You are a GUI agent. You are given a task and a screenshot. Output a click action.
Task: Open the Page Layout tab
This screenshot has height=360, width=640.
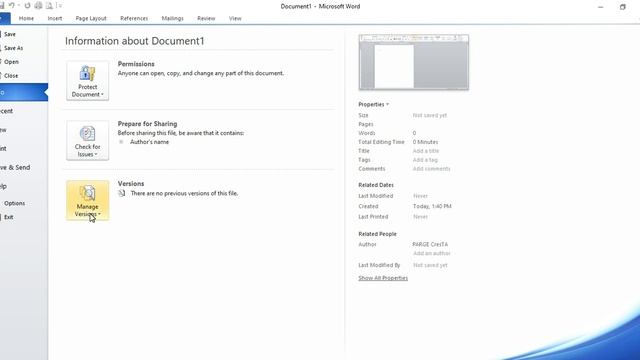coord(91,18)
